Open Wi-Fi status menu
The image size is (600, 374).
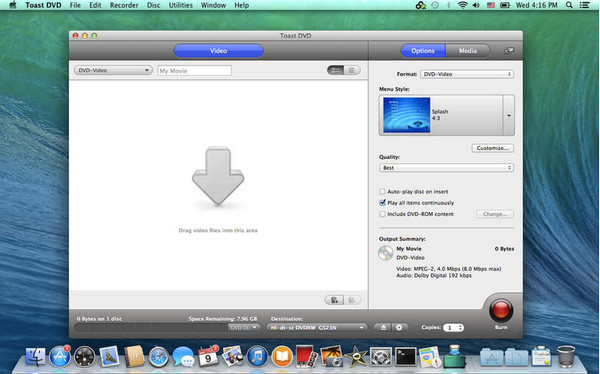(x=463, y=5)
